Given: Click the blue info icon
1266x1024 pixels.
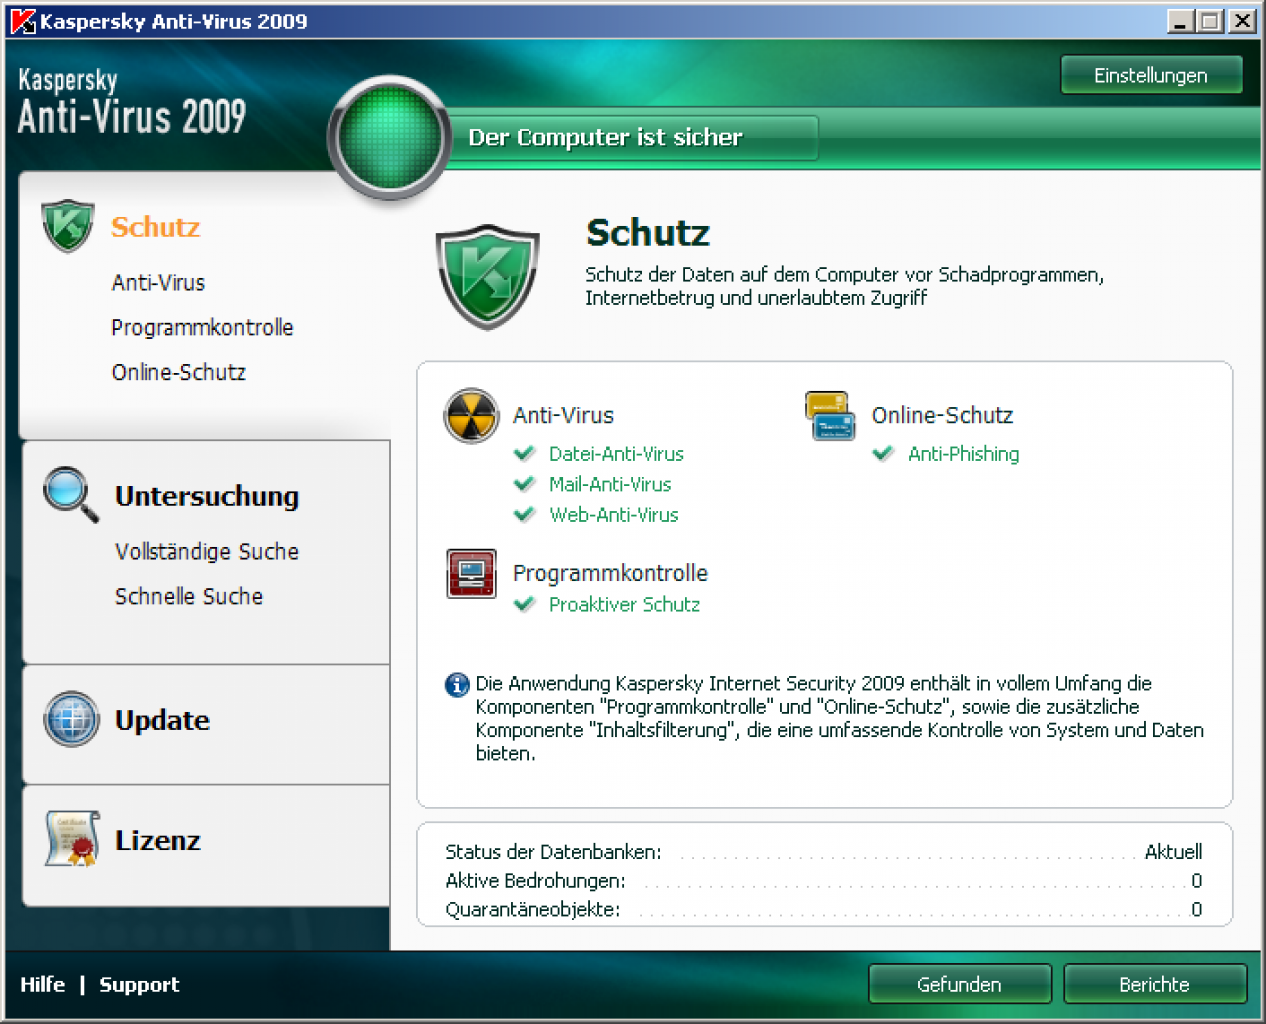Looking at the screenshot, I should pyautogui.click(x=457, y=685).
